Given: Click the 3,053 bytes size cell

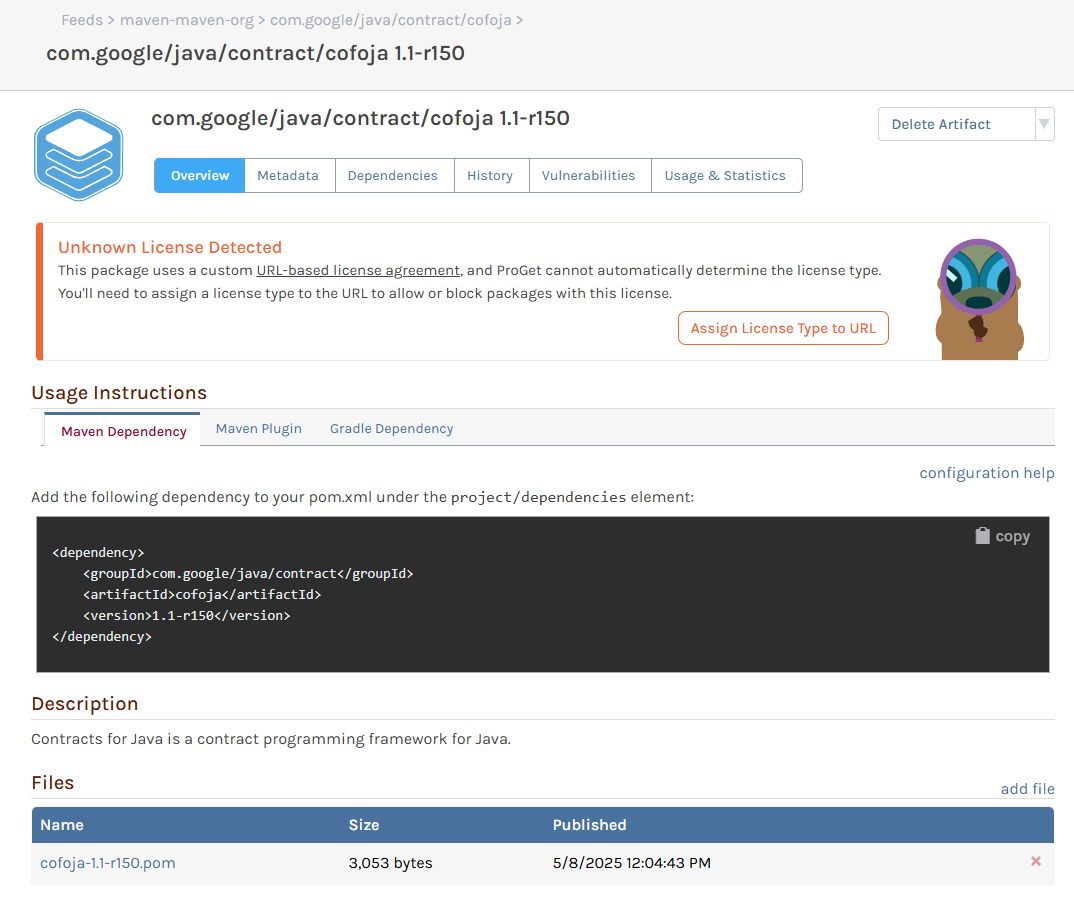Looking at the screenshot, I should [390, 863].
